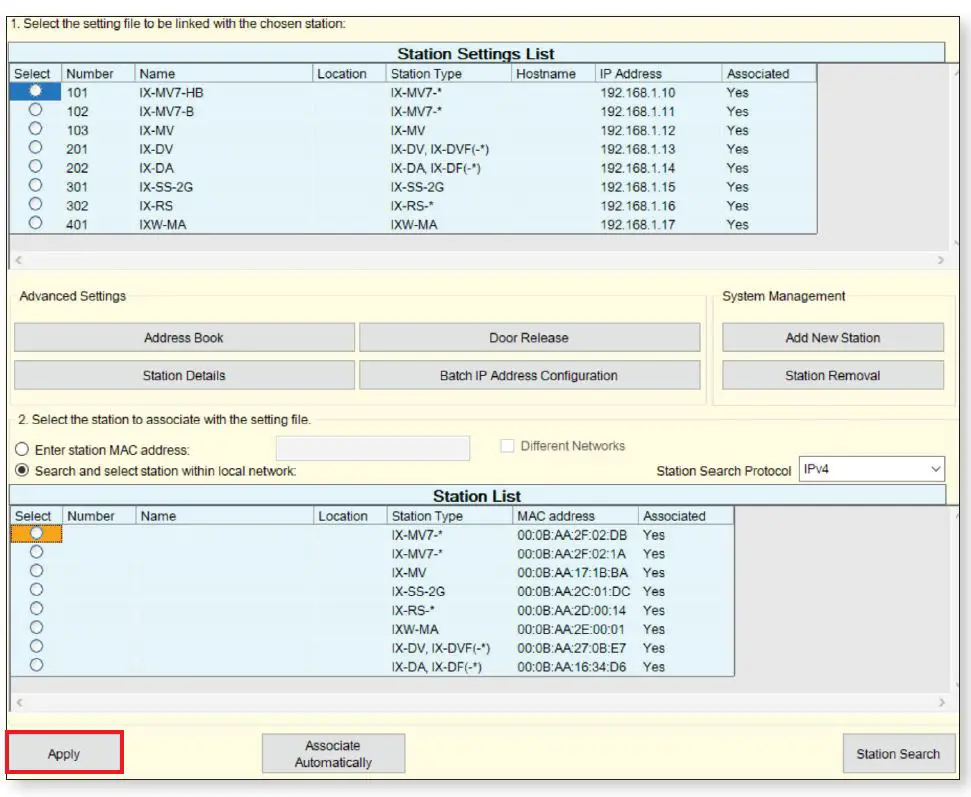Choose 'Search and select station within local network'

23,470
